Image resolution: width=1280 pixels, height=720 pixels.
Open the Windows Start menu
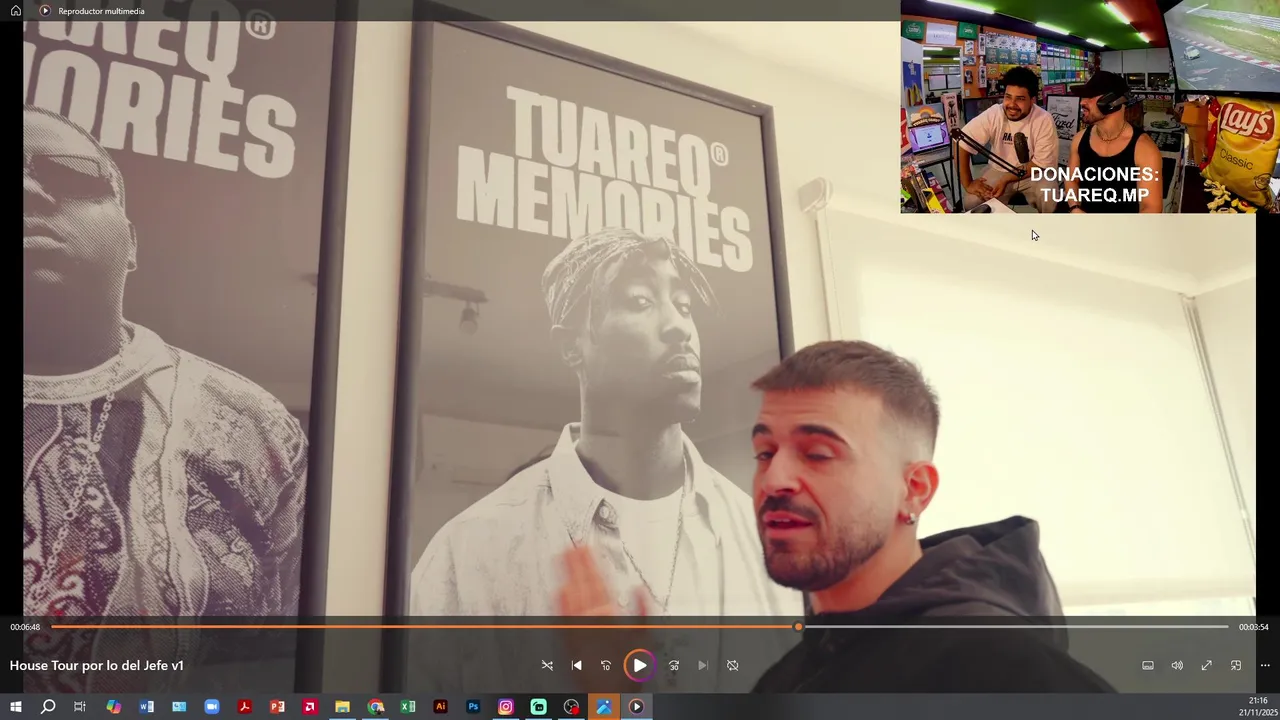[x=15, y=707]
